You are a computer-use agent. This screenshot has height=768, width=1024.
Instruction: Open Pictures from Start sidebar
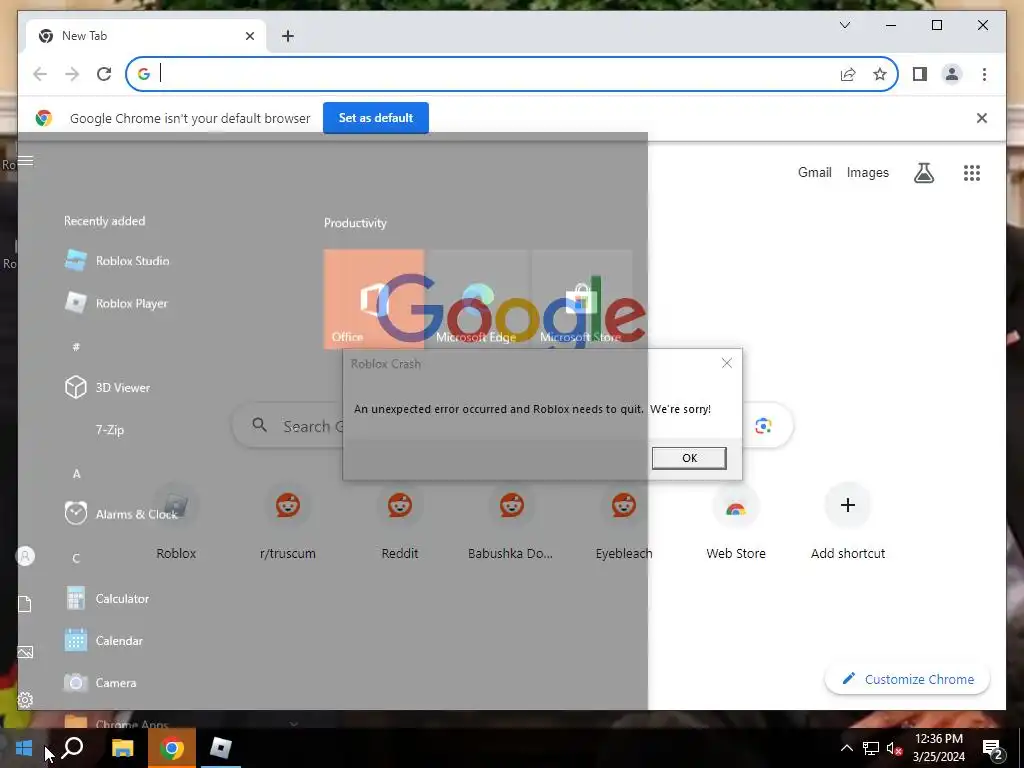tap(25, 652)
